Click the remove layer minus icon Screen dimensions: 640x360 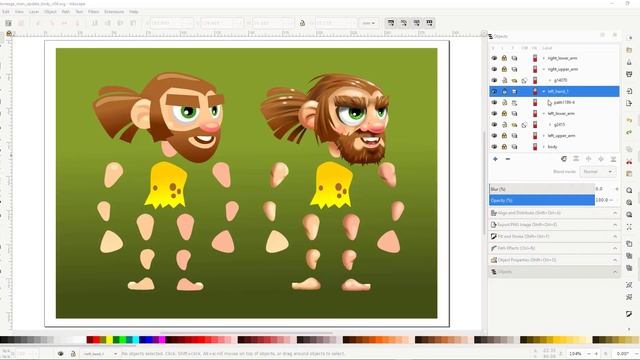(x=508, y=159)
